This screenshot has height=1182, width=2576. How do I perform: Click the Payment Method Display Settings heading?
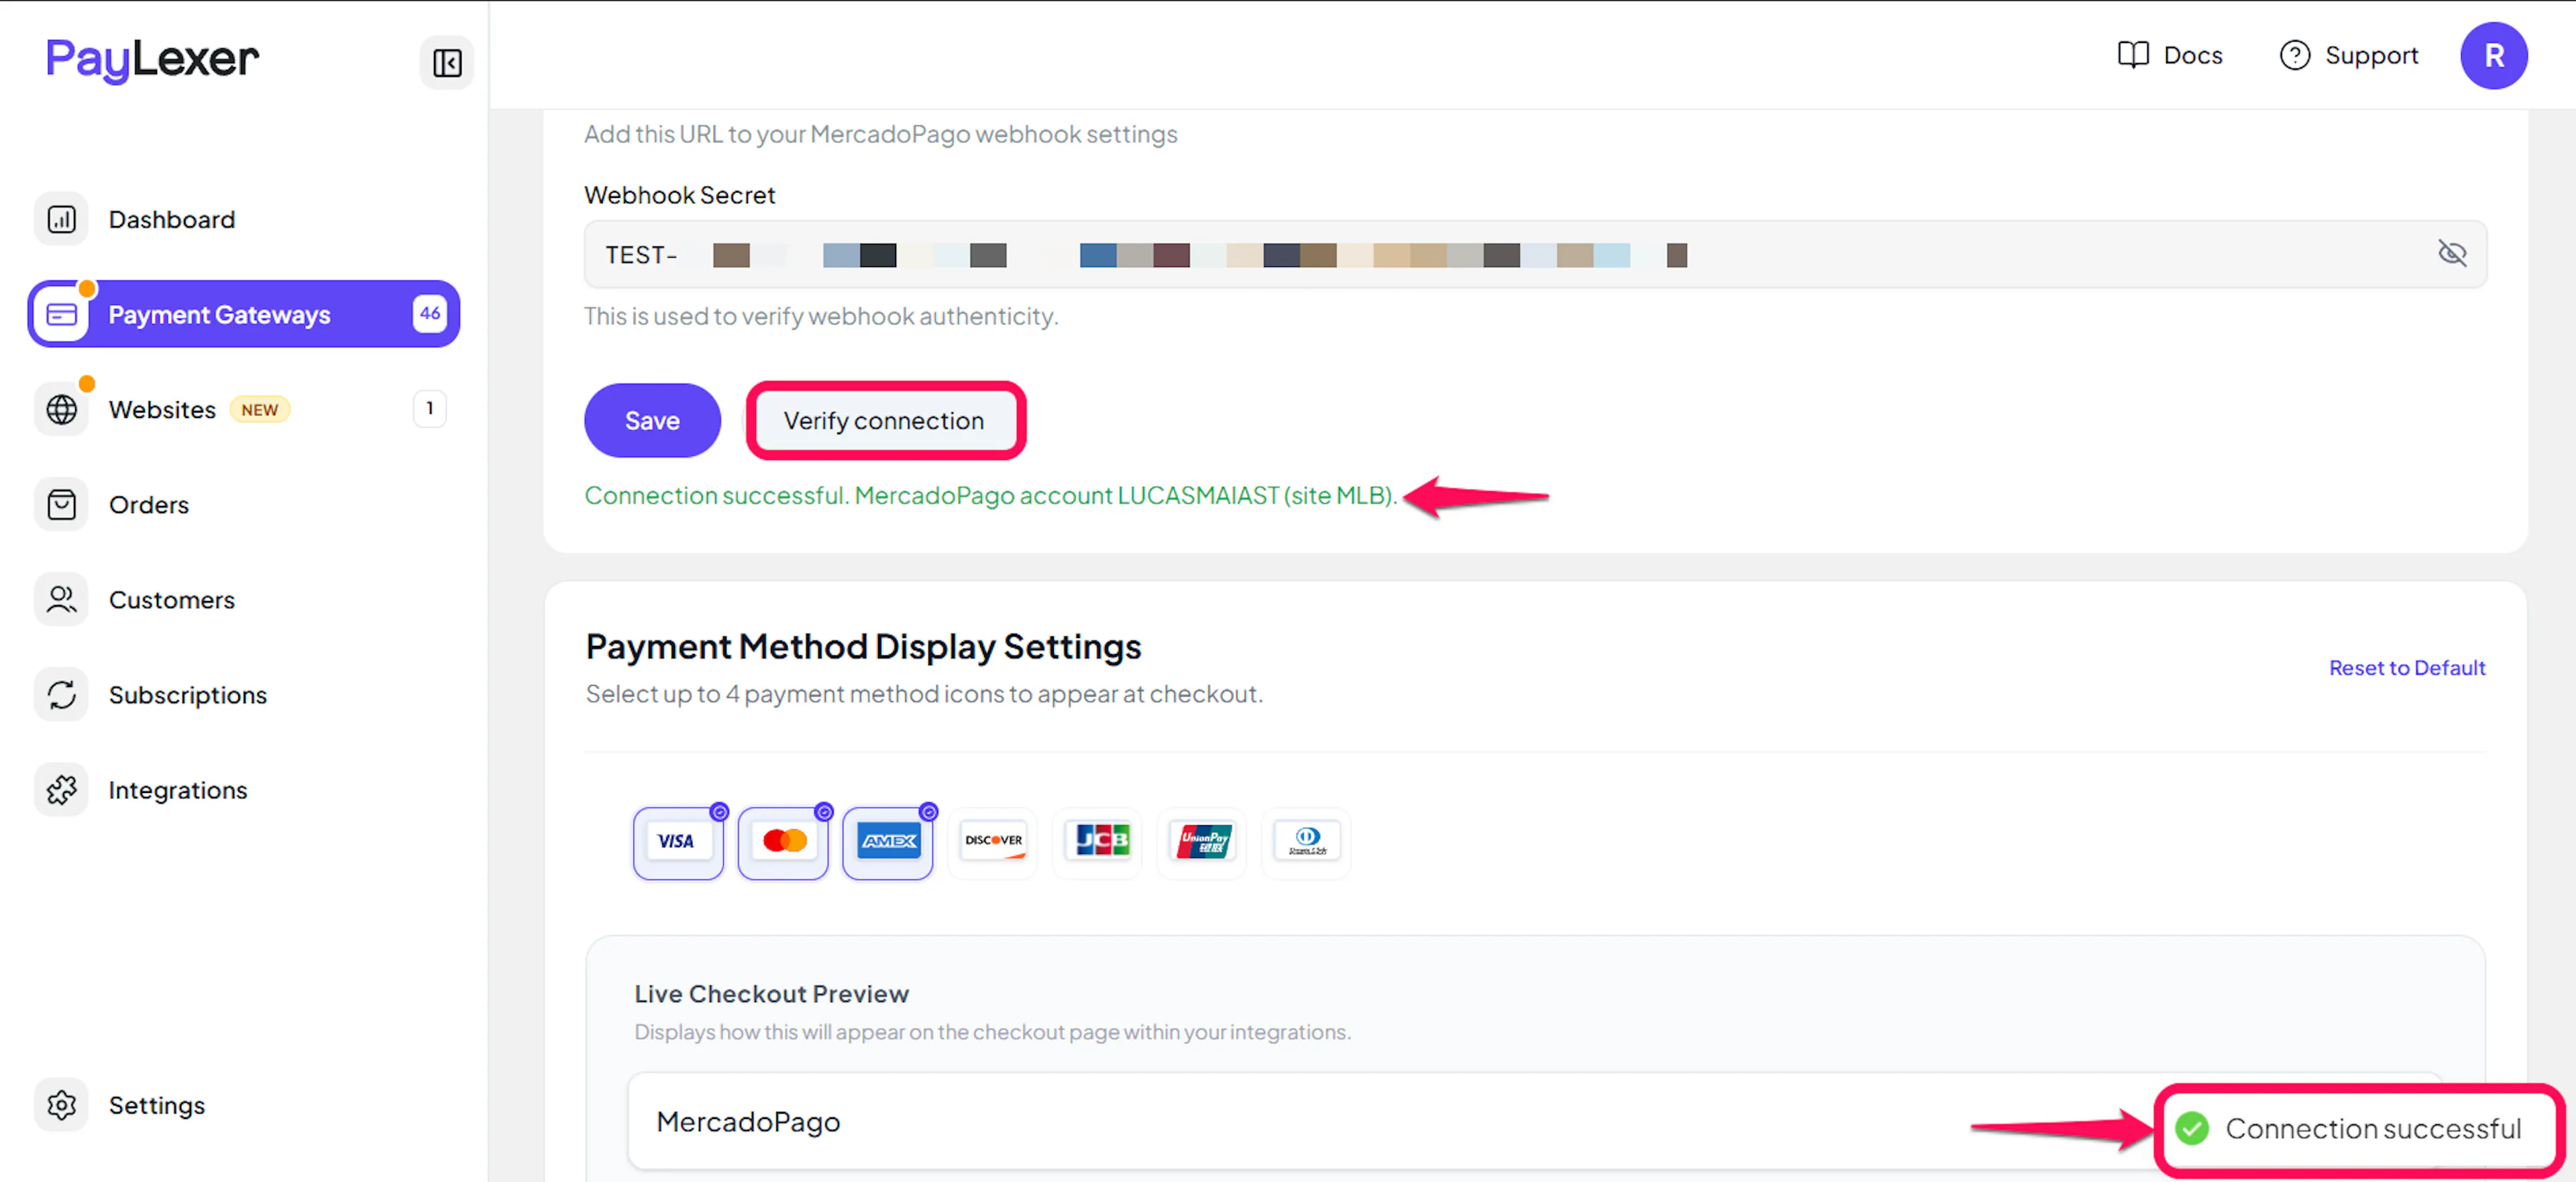point(863,646)
